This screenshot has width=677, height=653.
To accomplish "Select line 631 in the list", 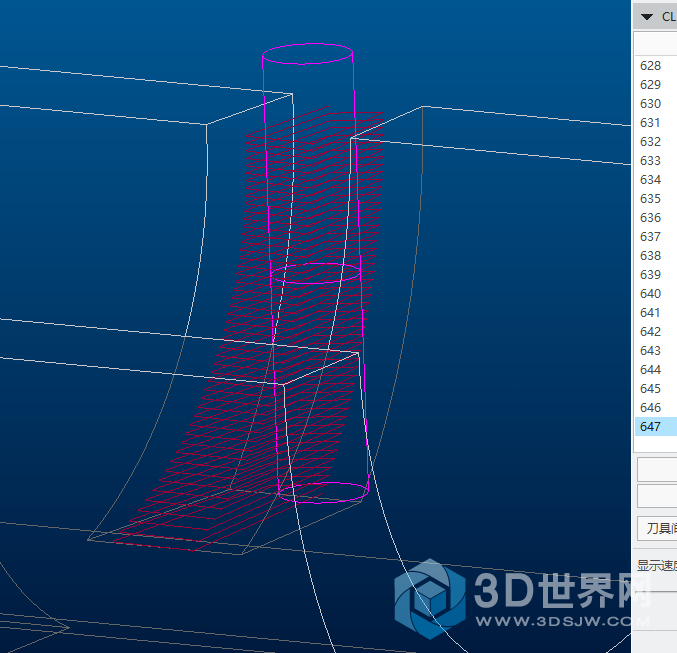I will tap(656, 123).
